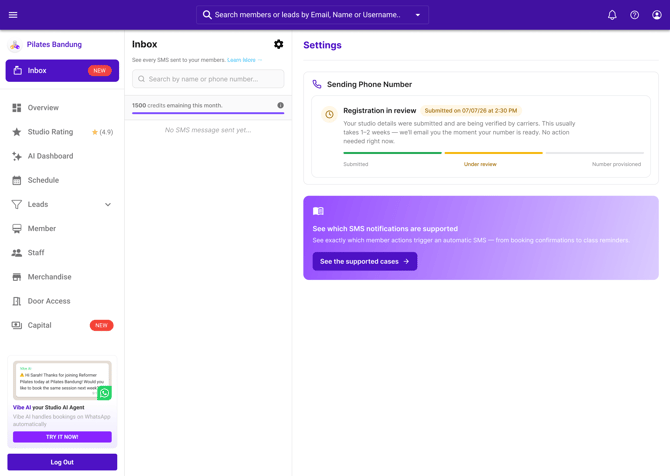This screenshot has height=476, width=670.
Task: Open the hamburger menu icon
Action: point(13,15)
